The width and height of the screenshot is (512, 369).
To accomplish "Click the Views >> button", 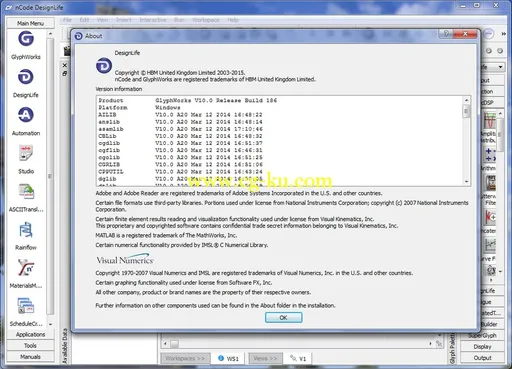I will [265, 359].
